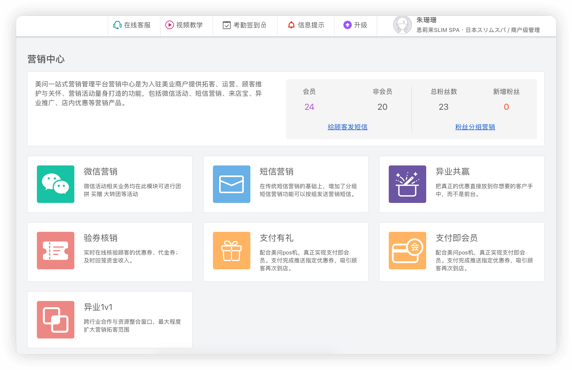The width and height of the screenshot is (572, 370).
Task: Open the red 异业1v1 overlapping squares icon
Action: 55,319
